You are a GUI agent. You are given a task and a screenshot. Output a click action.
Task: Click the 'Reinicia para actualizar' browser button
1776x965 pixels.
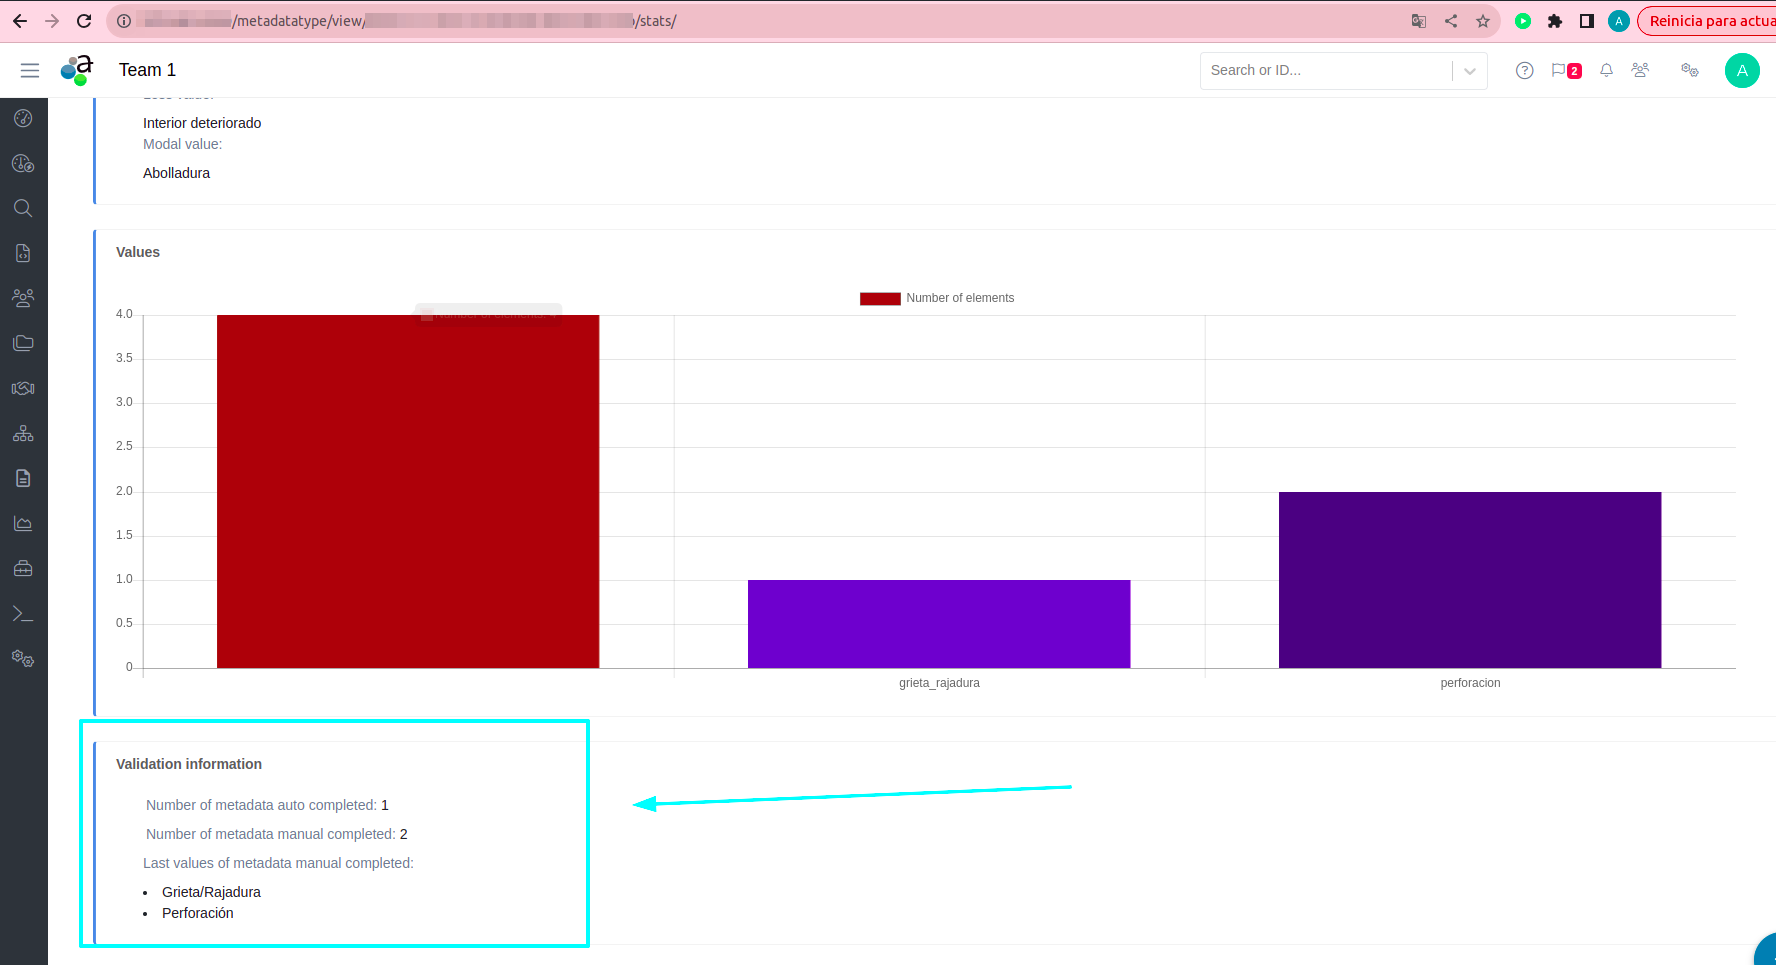pos(1710,21)
